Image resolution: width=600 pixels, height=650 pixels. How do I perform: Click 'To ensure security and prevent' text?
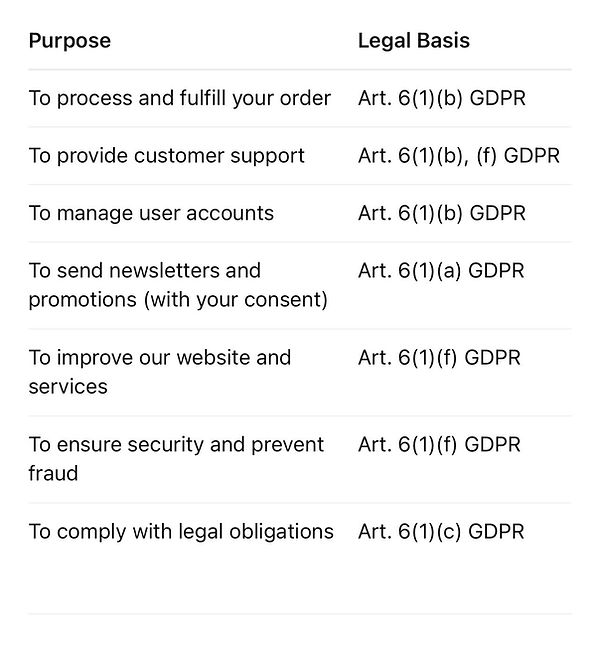point(176,445)
